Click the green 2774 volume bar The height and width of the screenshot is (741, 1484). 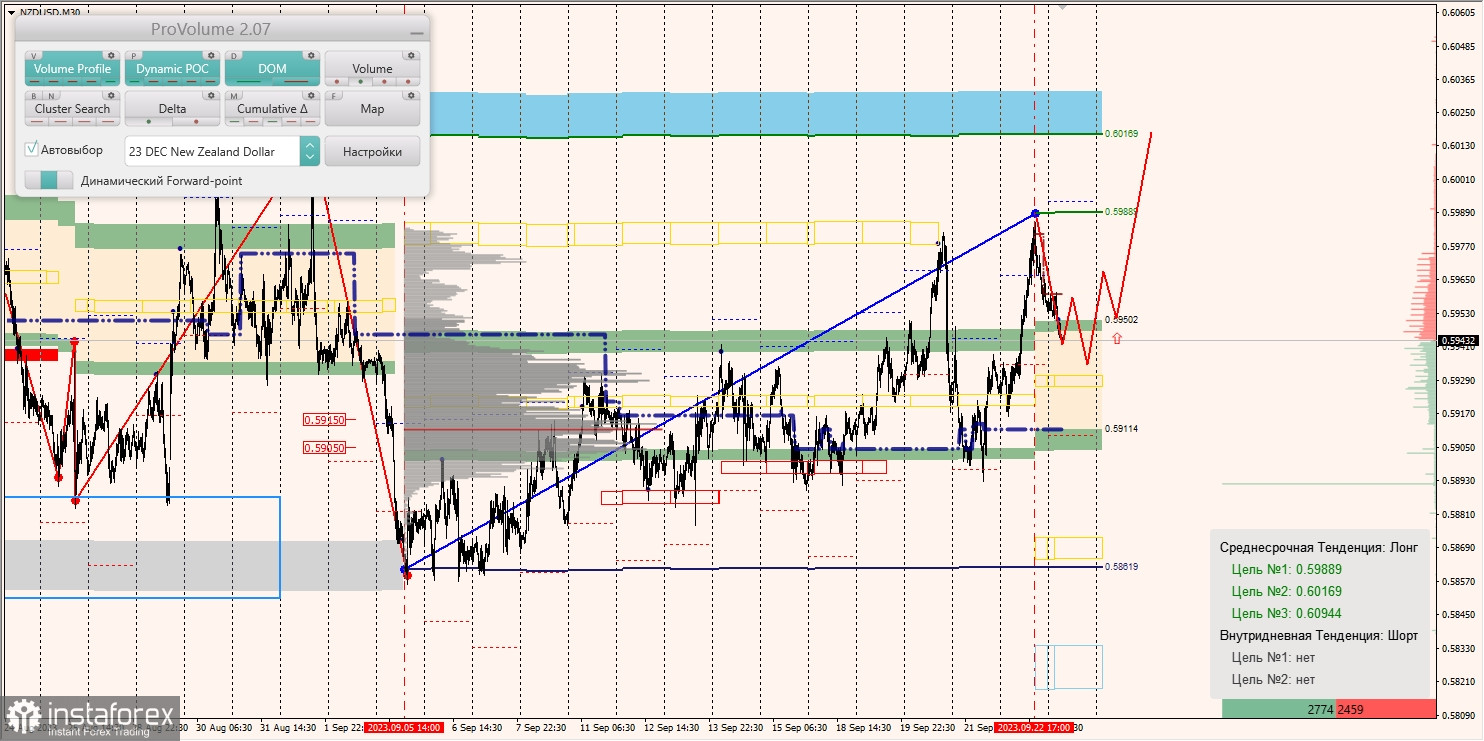click(1279, 709)
